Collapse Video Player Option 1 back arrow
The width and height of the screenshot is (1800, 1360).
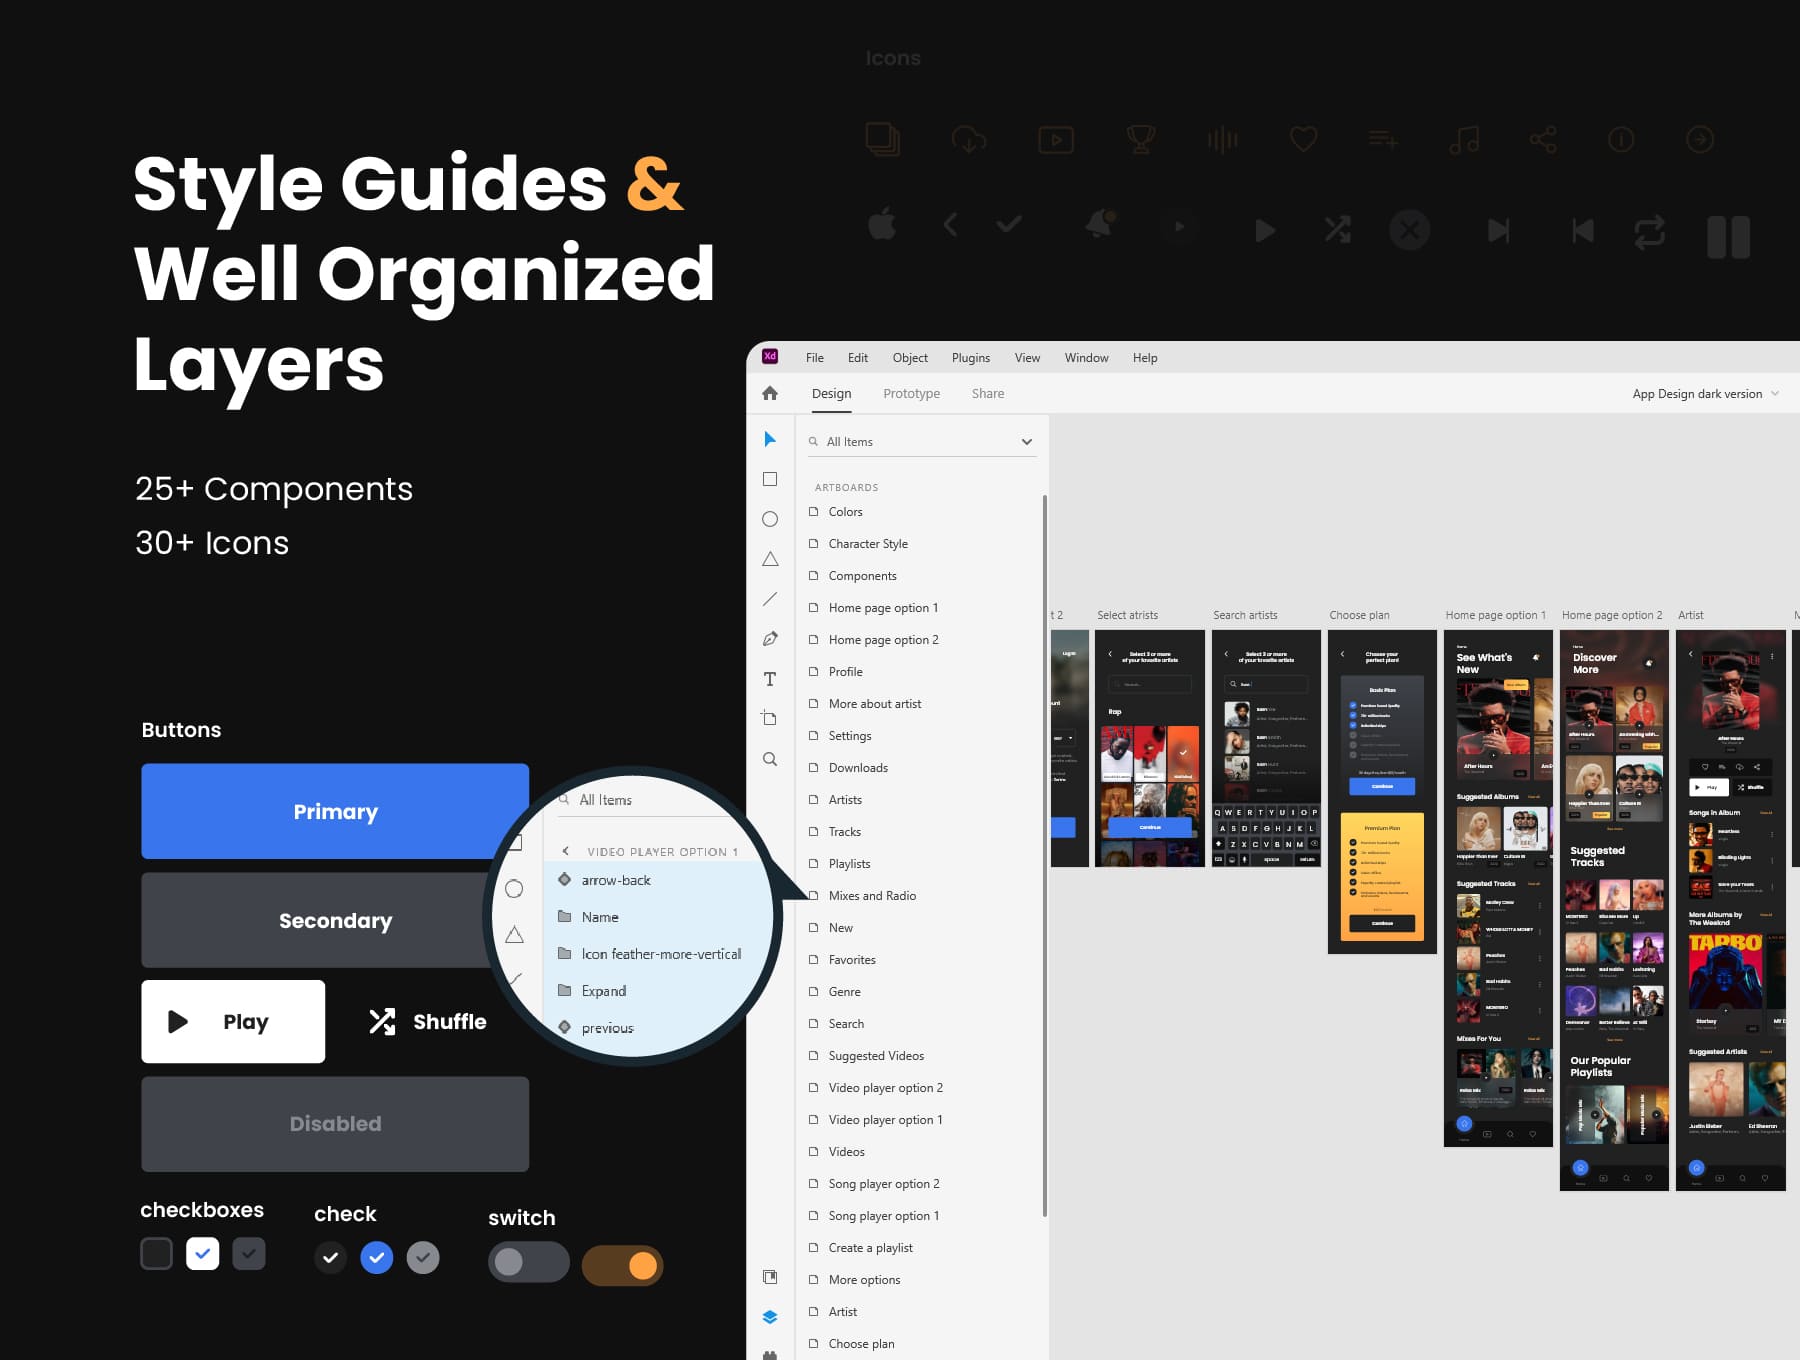(x=566, y=851)
